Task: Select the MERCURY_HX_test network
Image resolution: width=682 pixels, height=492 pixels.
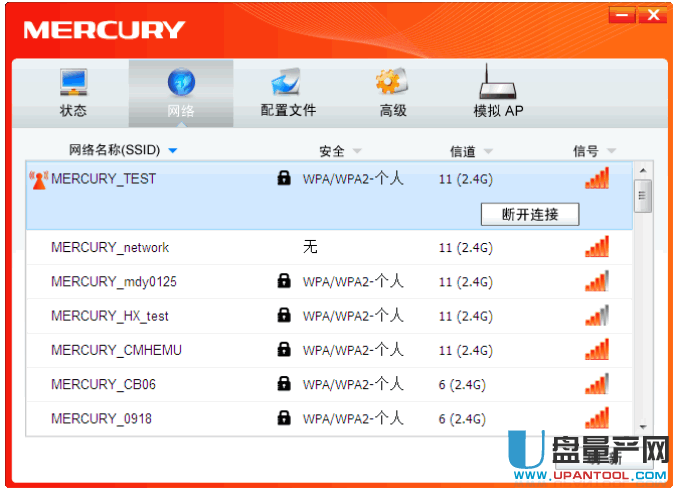Action: tap(110, 316)
